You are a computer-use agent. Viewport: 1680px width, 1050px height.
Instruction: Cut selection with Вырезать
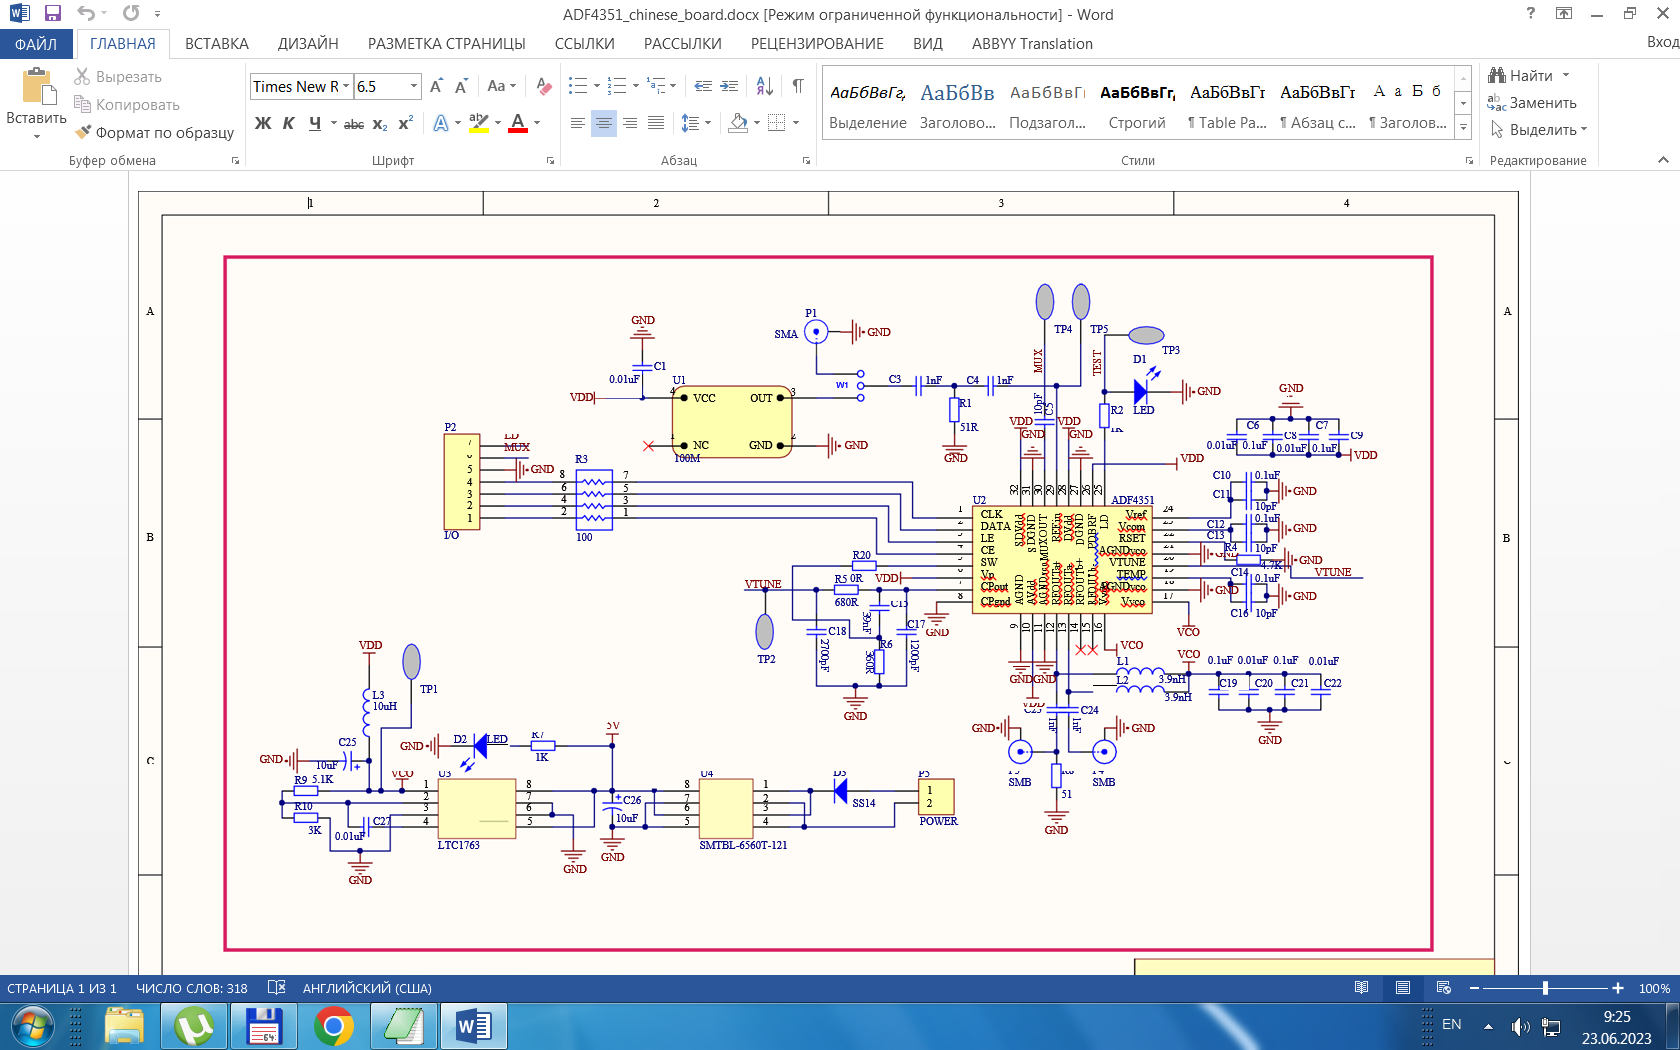tap(118, 77)
